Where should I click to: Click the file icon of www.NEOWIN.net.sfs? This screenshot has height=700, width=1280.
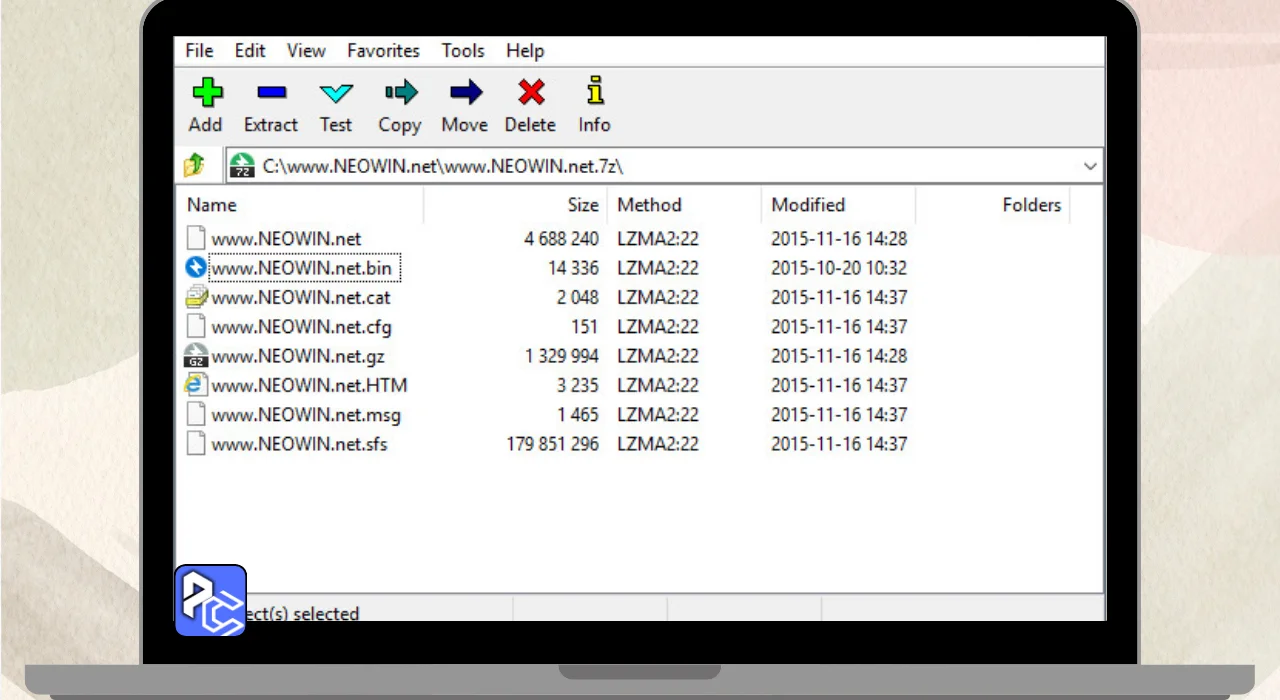196,443
